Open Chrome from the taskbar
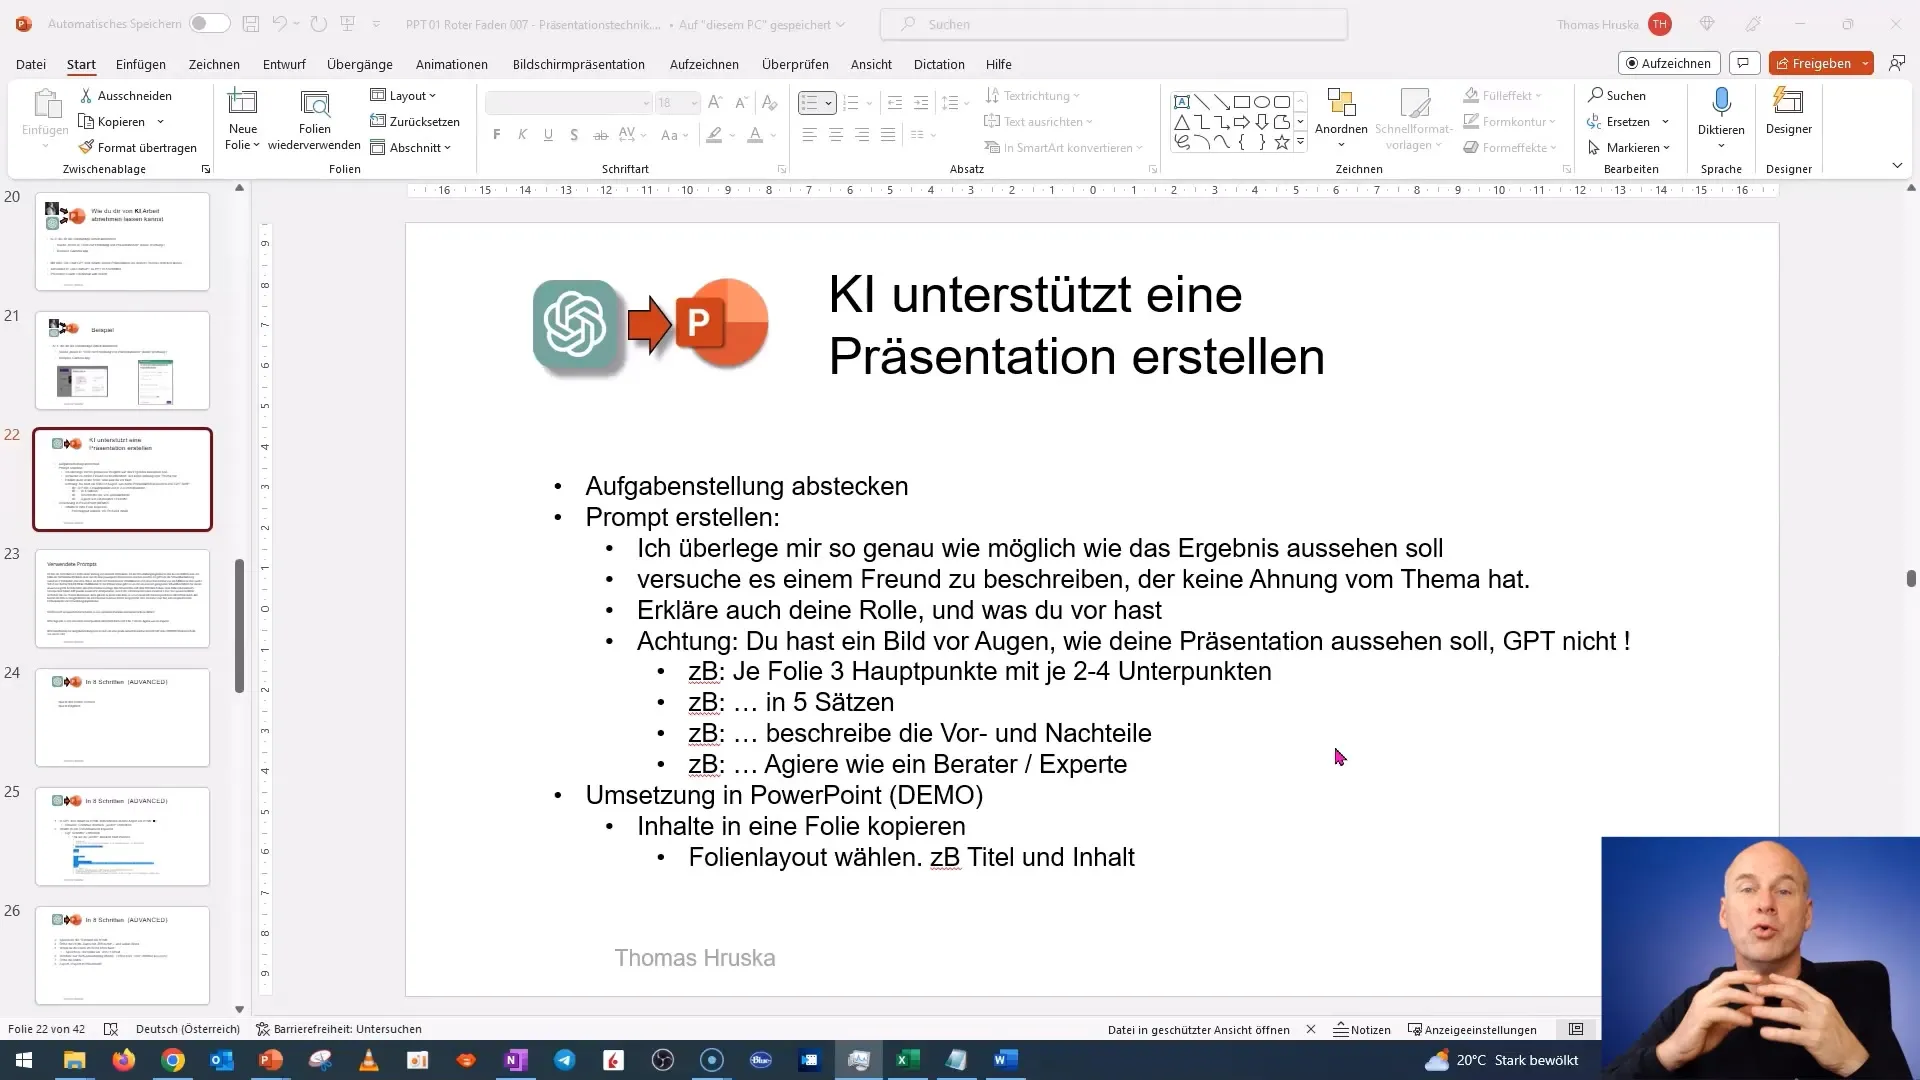This screenshot has width=1920, height=1080. [x=173, y=1060]
